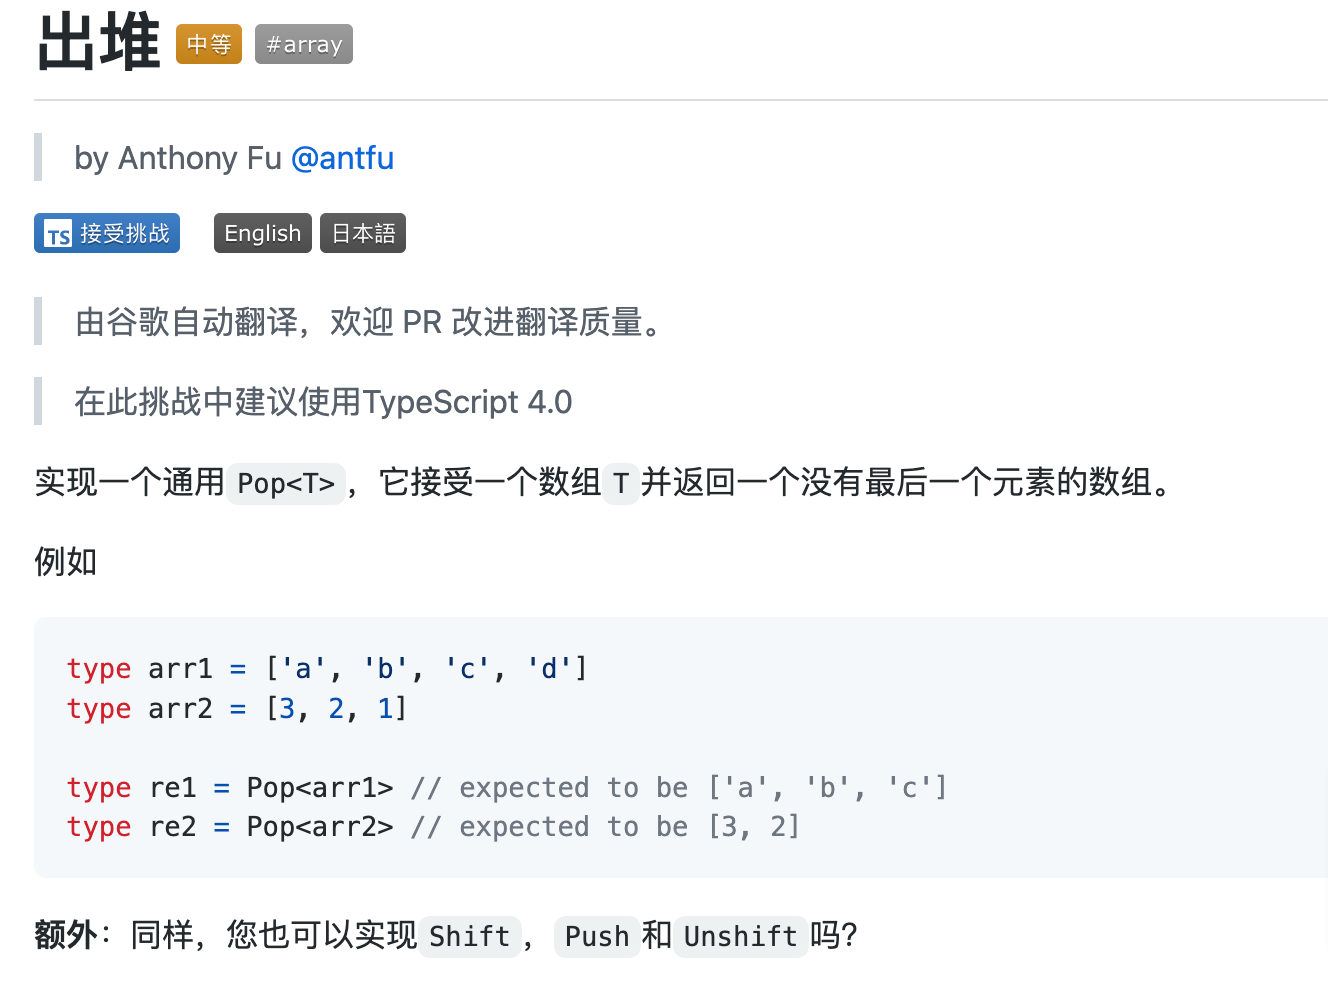Click the Pop<T> inline code
The width and height of the screenshot is (1328, 986).
(286, 484)
